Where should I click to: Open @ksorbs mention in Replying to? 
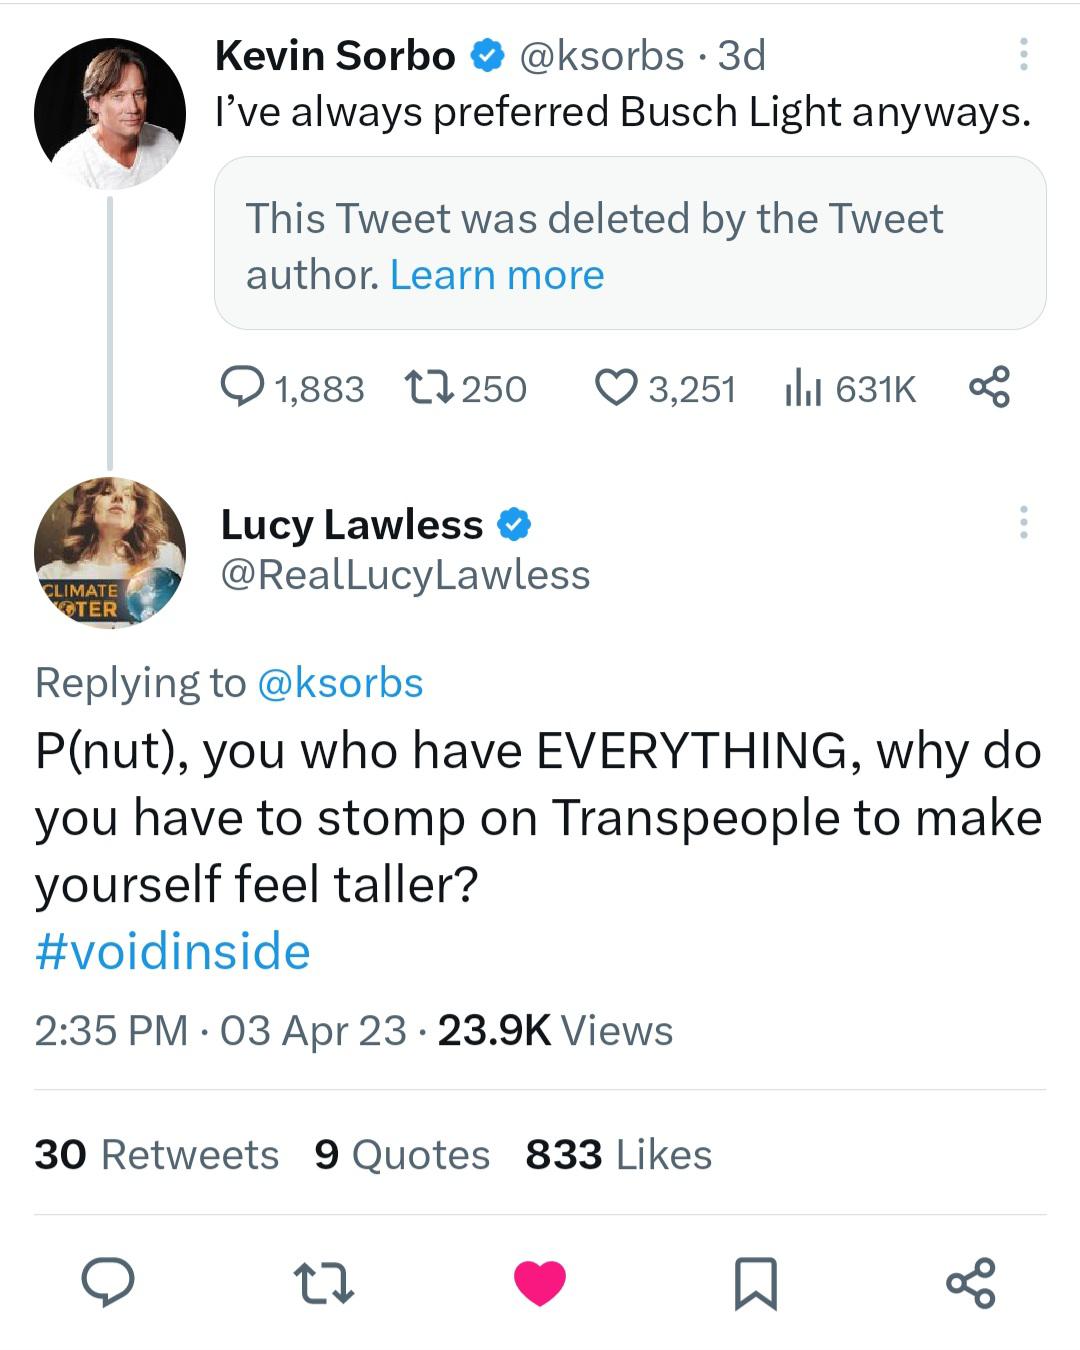[340, 683]
